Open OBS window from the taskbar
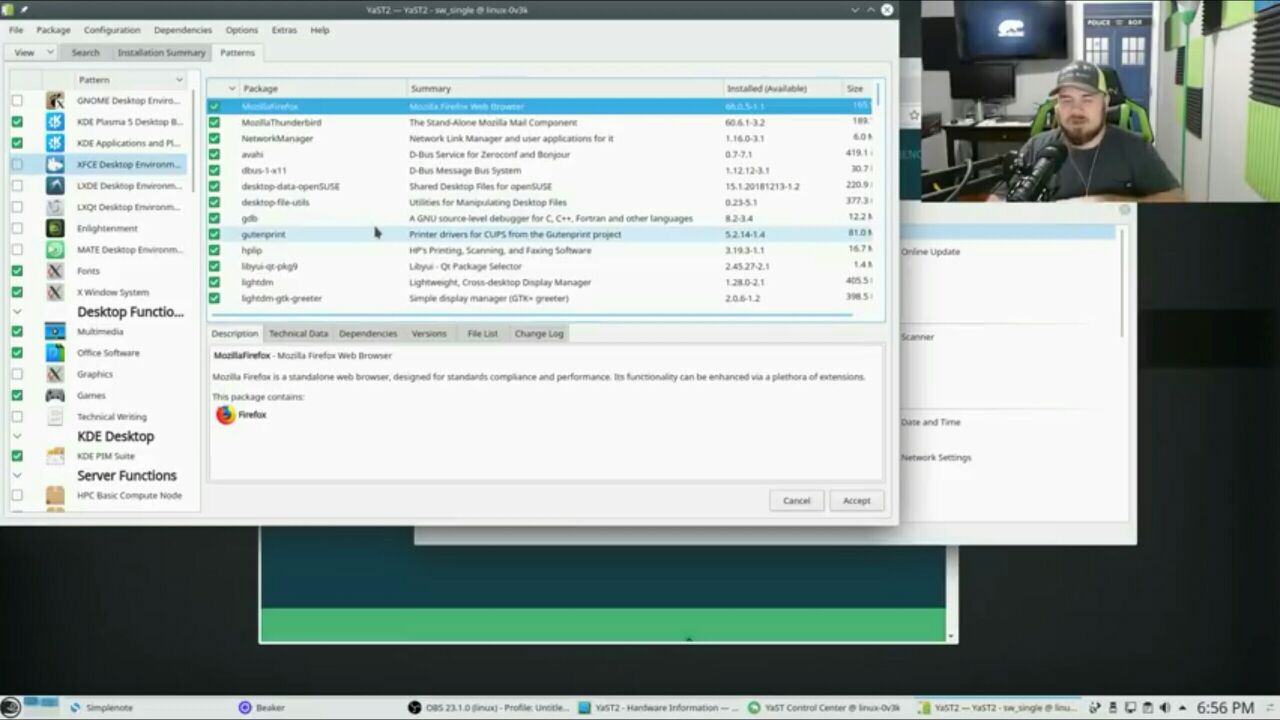Viewport: 1280px width, 720px height. click(x=489, y=708)
